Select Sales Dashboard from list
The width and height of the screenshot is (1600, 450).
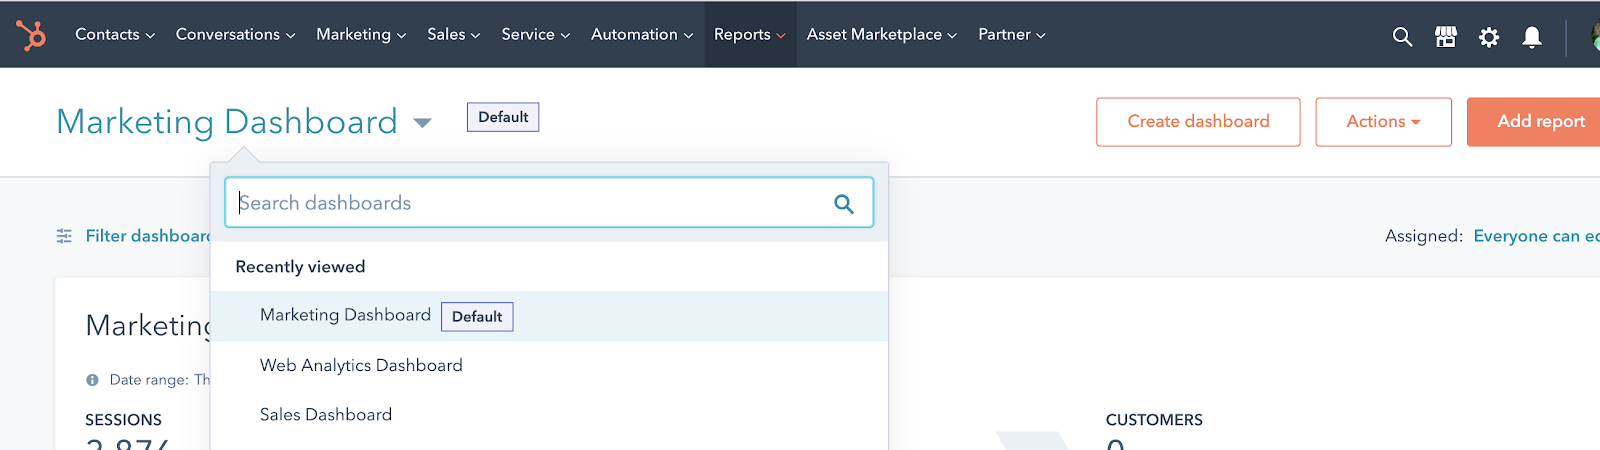click(549, 415)
